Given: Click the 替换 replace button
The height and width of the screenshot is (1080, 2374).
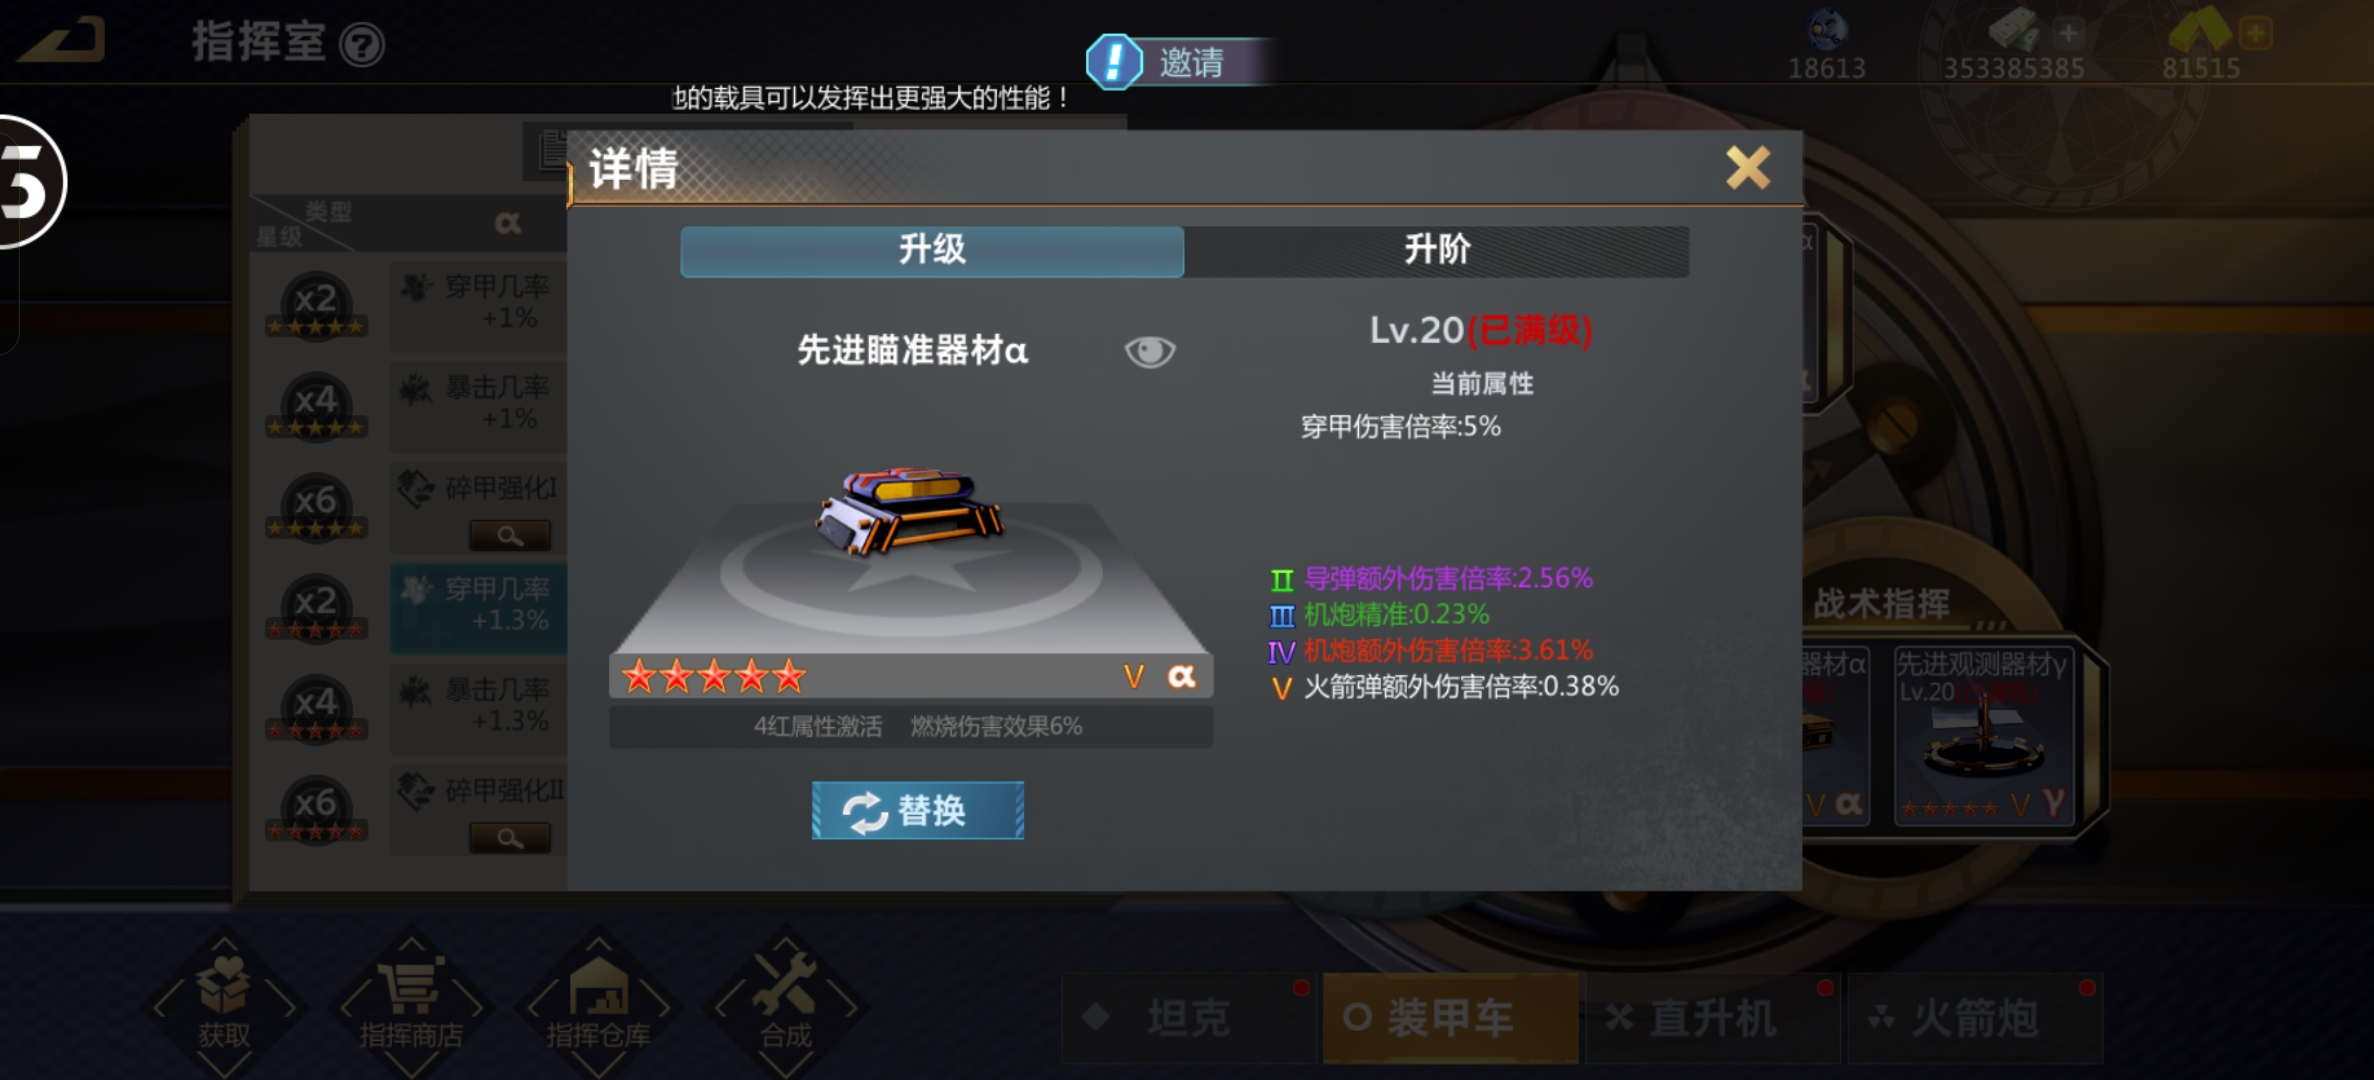Looking at the screenshot, I should 917,810.
